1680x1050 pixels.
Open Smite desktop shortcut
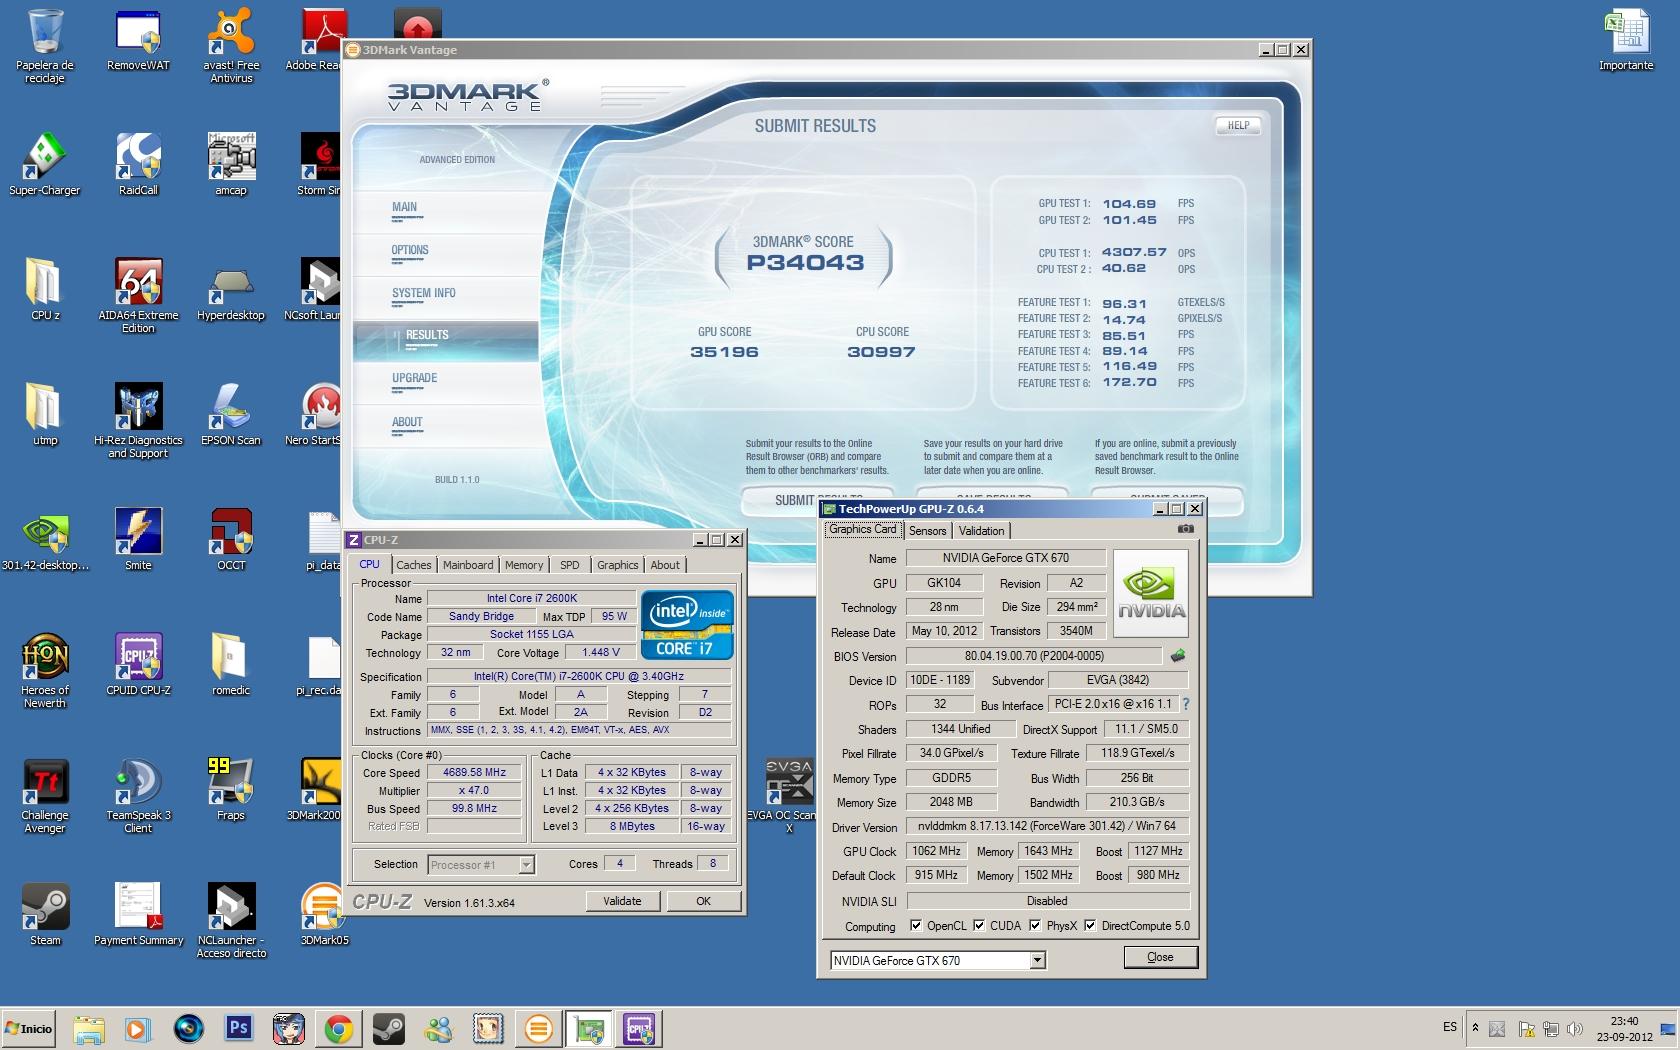tap(138, 540)
